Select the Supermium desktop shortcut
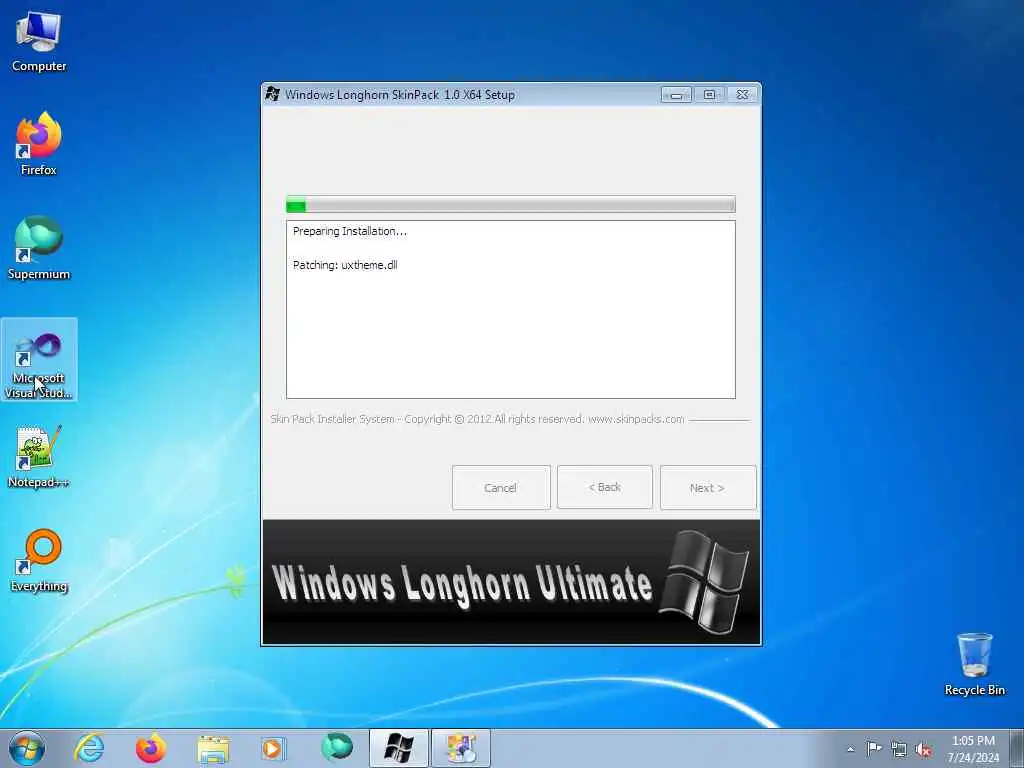 tap(39, 248)
